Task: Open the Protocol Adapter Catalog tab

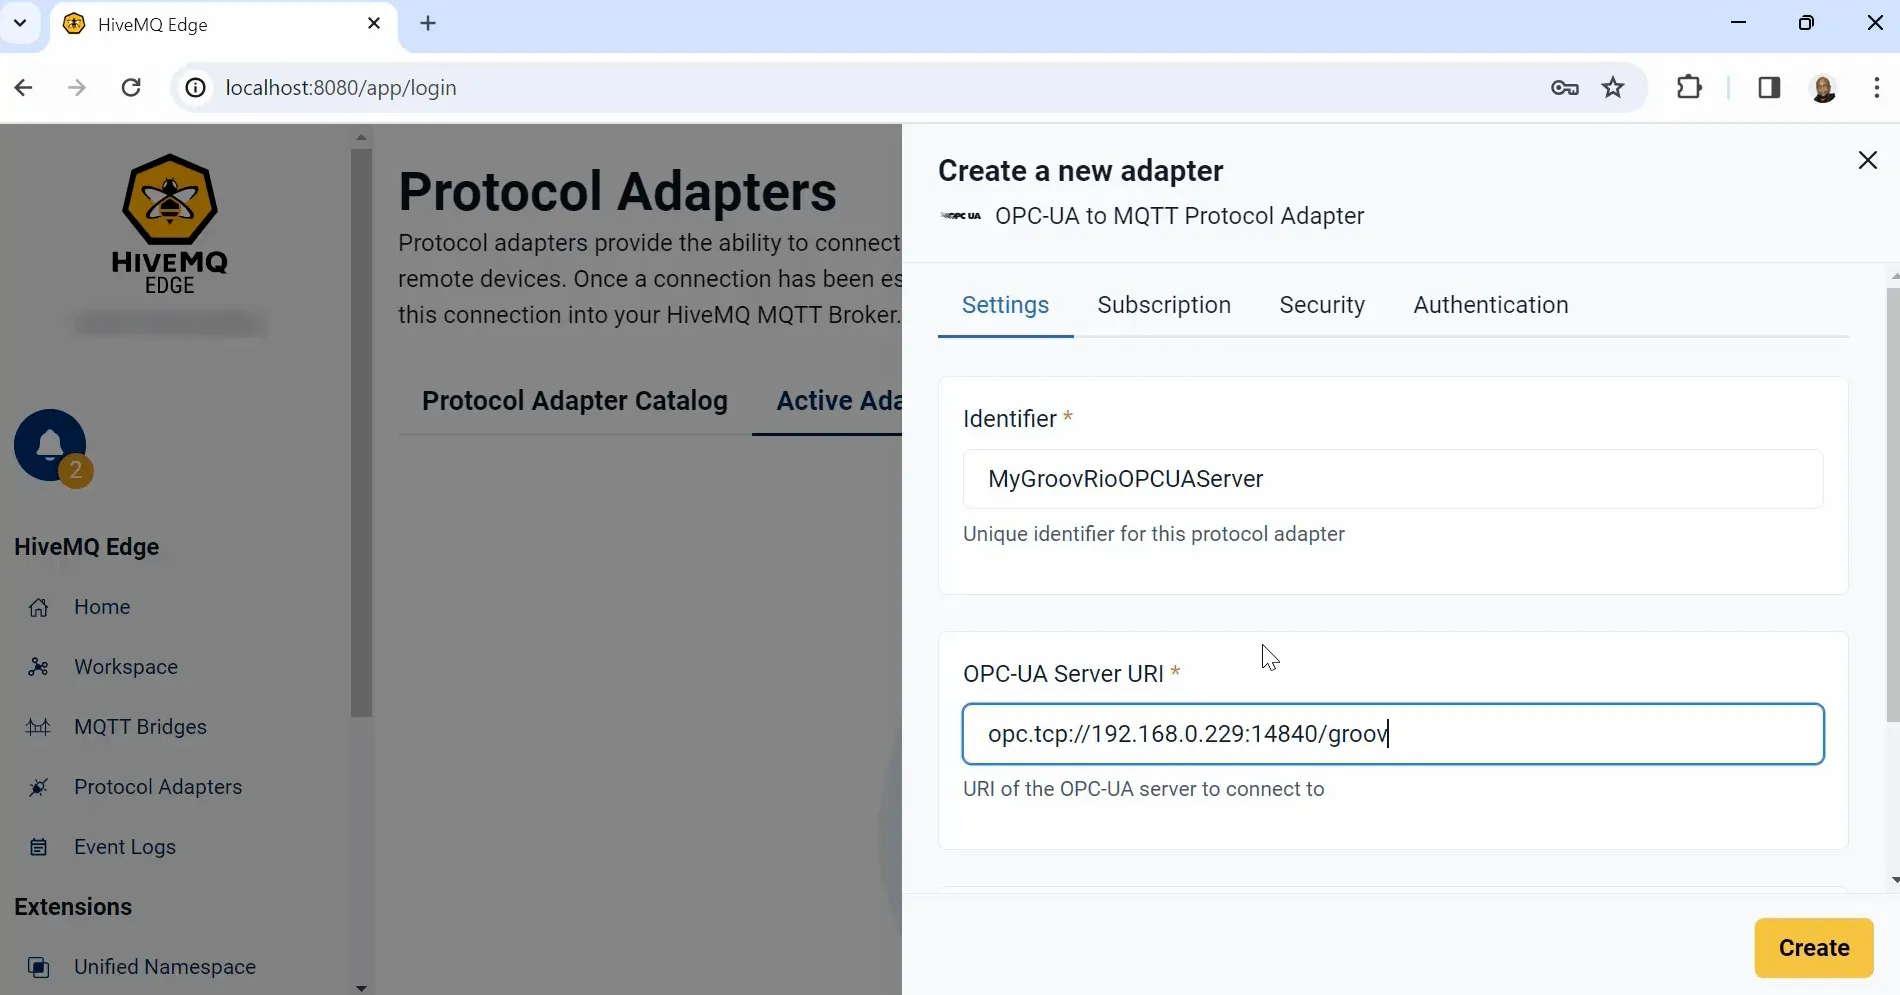Action: (x=575, y=401)
